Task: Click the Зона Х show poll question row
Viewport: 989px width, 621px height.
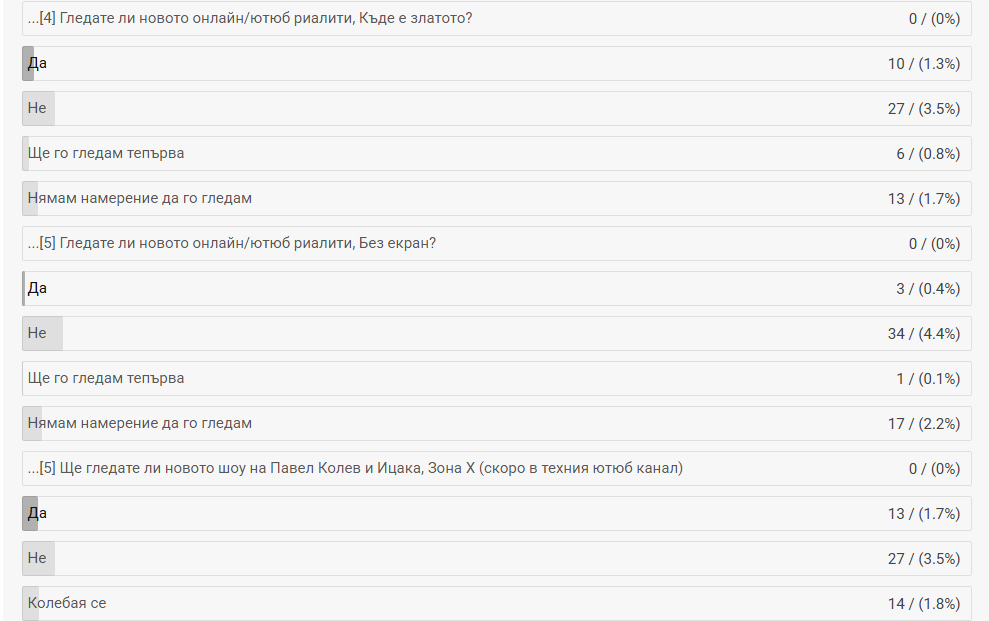Action: (x=355, y=469)
